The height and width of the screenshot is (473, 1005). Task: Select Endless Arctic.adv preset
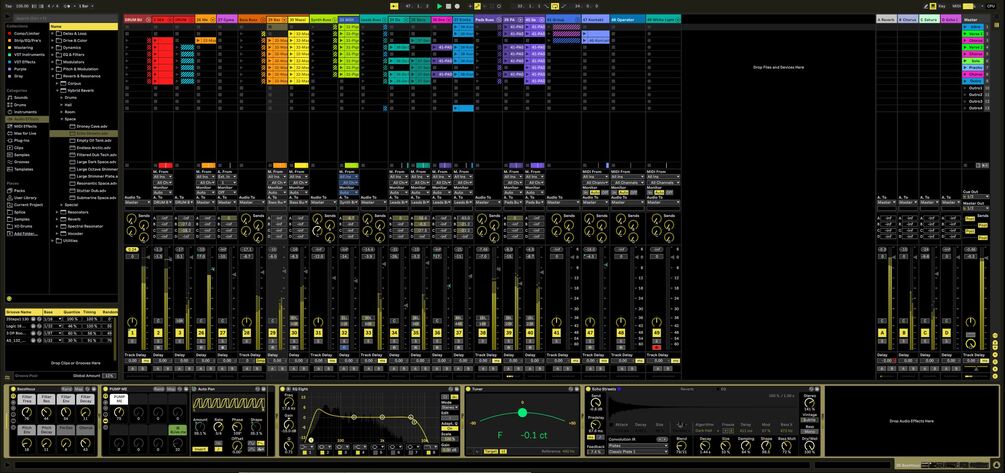coord(94,147)
